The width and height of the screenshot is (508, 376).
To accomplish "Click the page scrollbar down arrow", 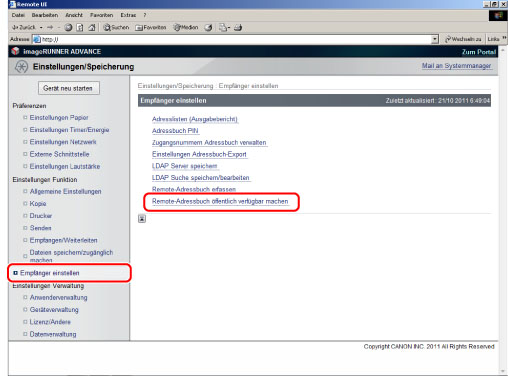I will pos(503,371).
